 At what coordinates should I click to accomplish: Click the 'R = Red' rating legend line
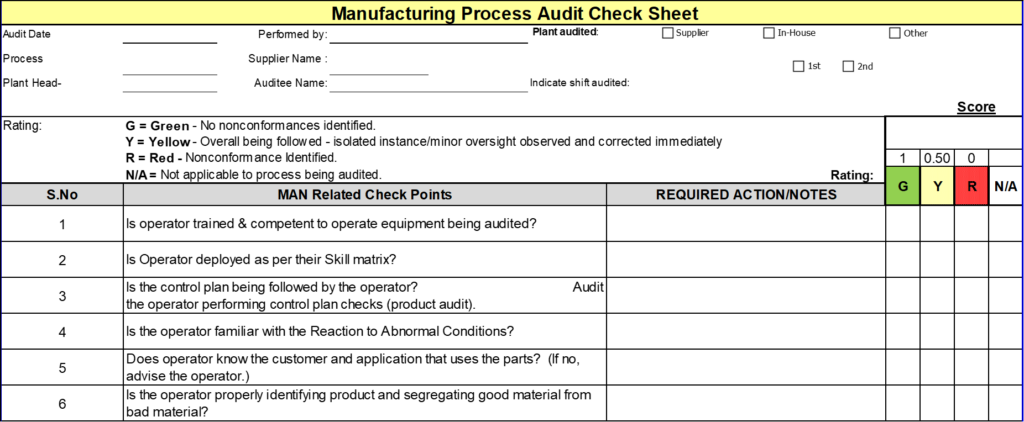[231, 158]
